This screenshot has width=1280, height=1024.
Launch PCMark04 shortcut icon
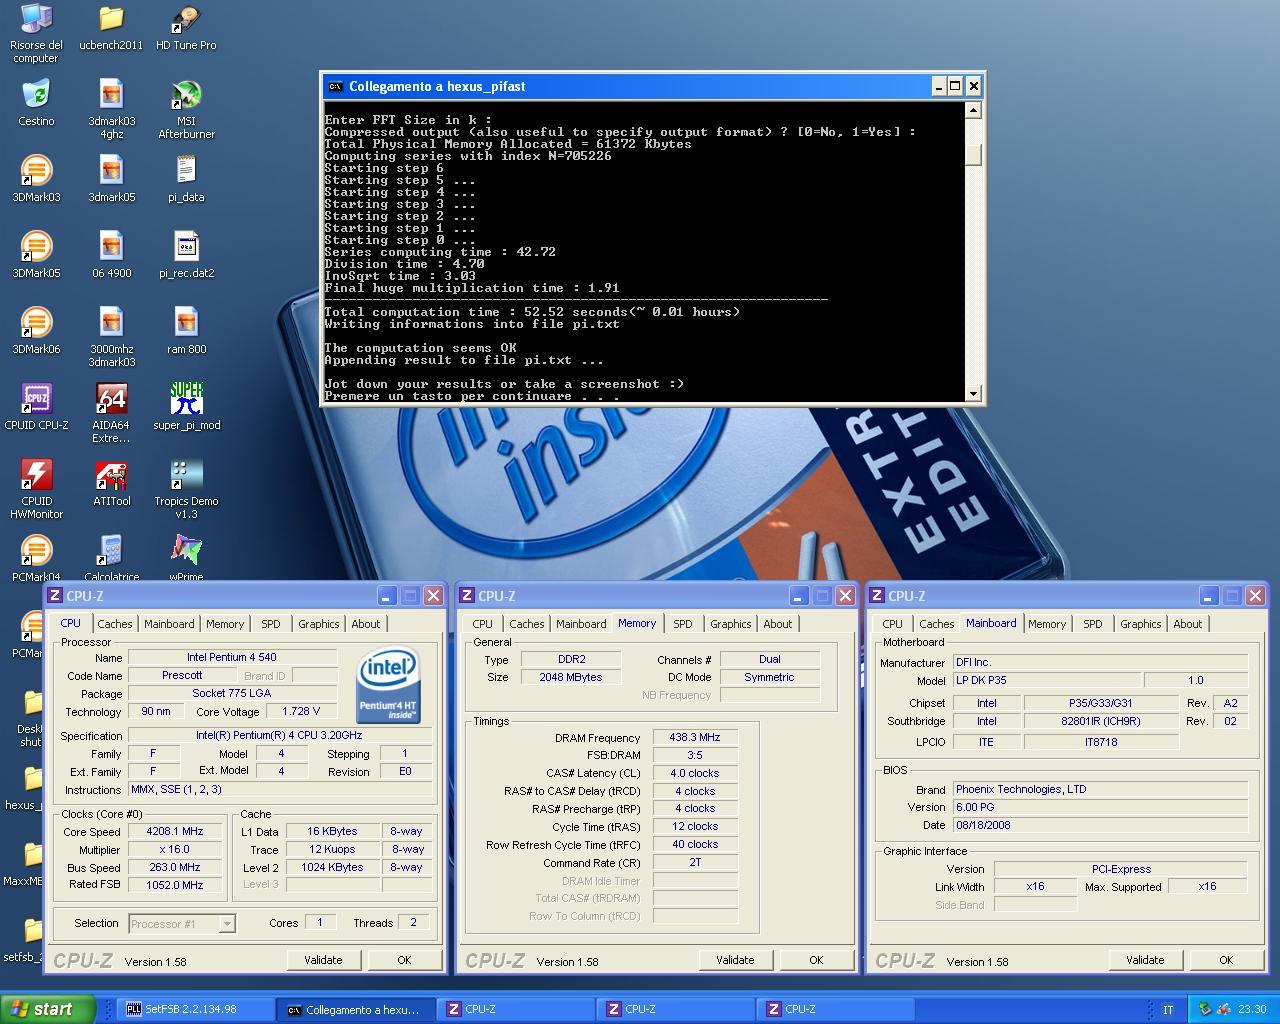coord(36,558)
